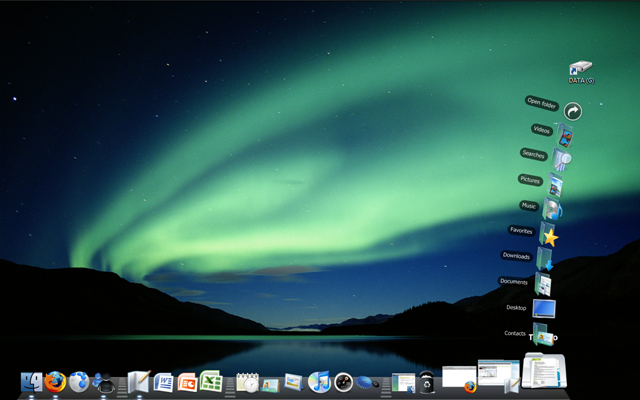Viewport: 640px width, 400px height.
Task: Open the calendar and clock icon
Action: [247, 382]
